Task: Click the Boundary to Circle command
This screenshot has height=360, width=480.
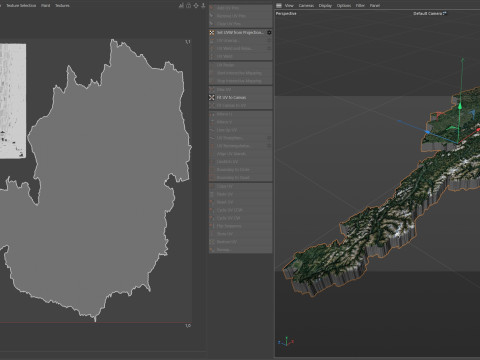Action: [240, 170]
